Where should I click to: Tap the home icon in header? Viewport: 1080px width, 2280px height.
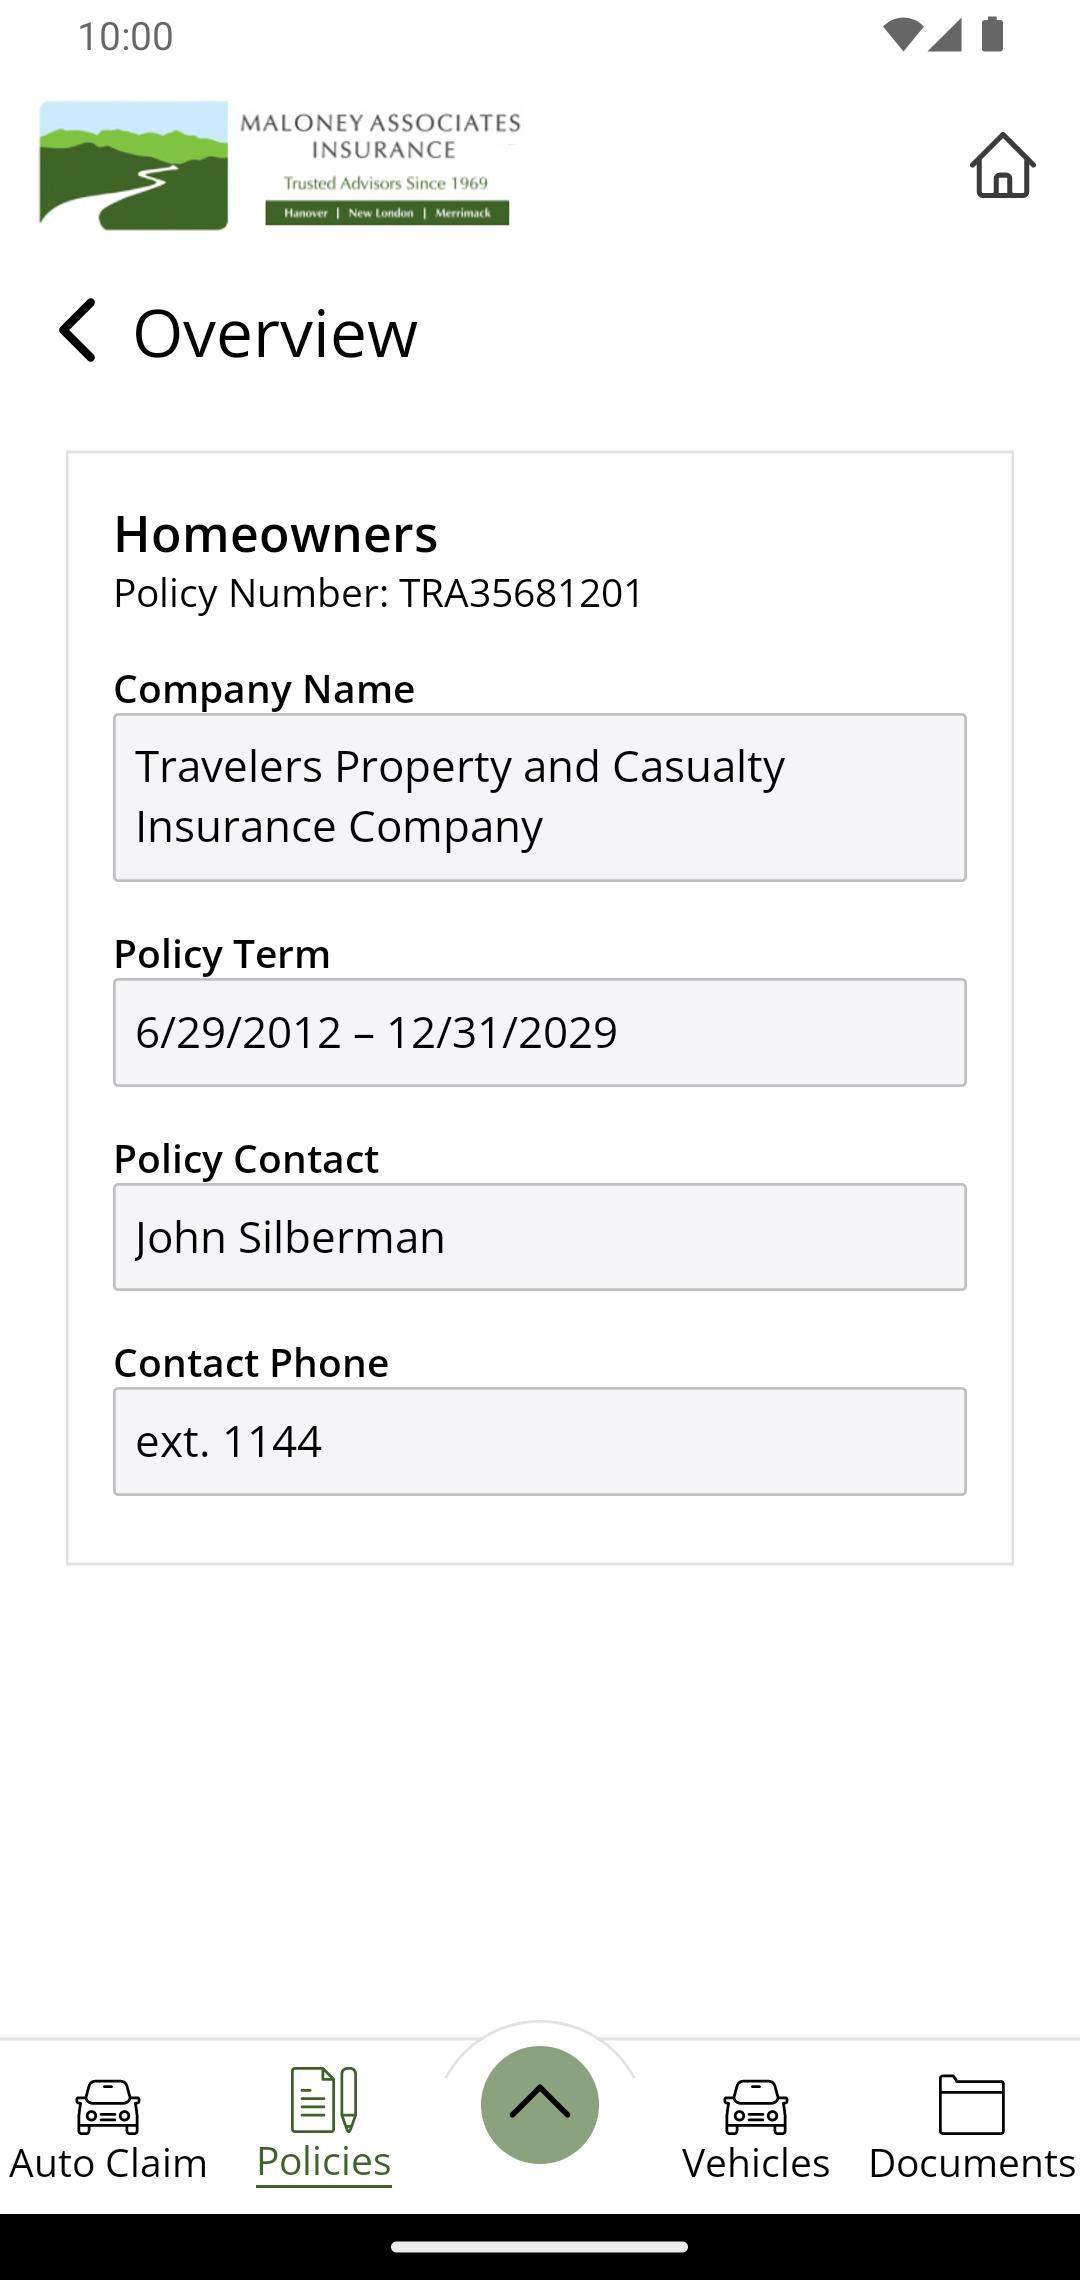[1002, 165]
